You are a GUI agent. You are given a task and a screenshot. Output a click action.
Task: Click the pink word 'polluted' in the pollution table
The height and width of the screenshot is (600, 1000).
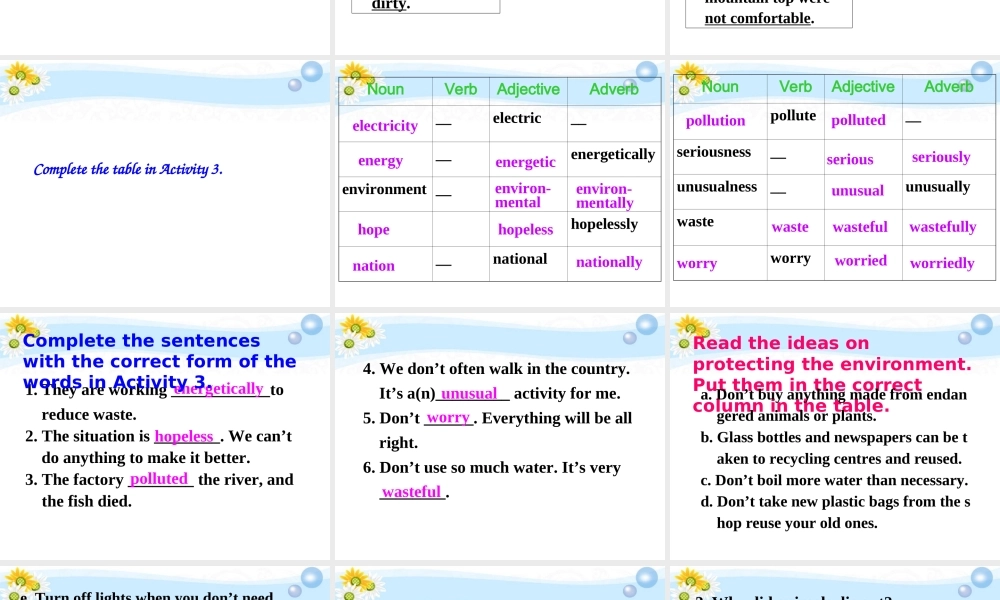click(858, 120)
